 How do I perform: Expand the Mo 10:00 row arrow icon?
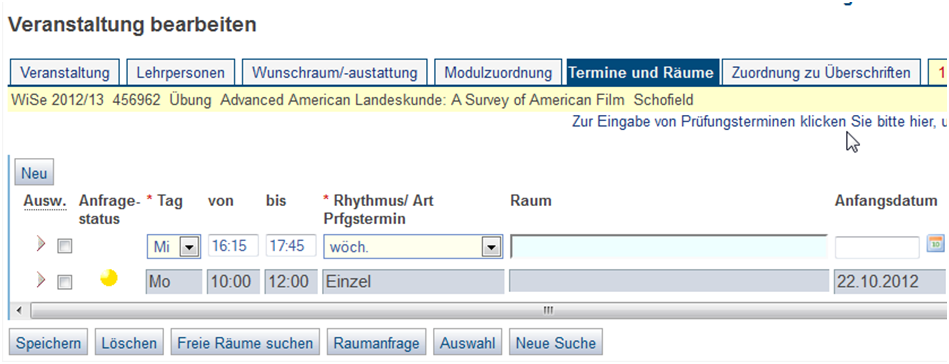[41, 280]
